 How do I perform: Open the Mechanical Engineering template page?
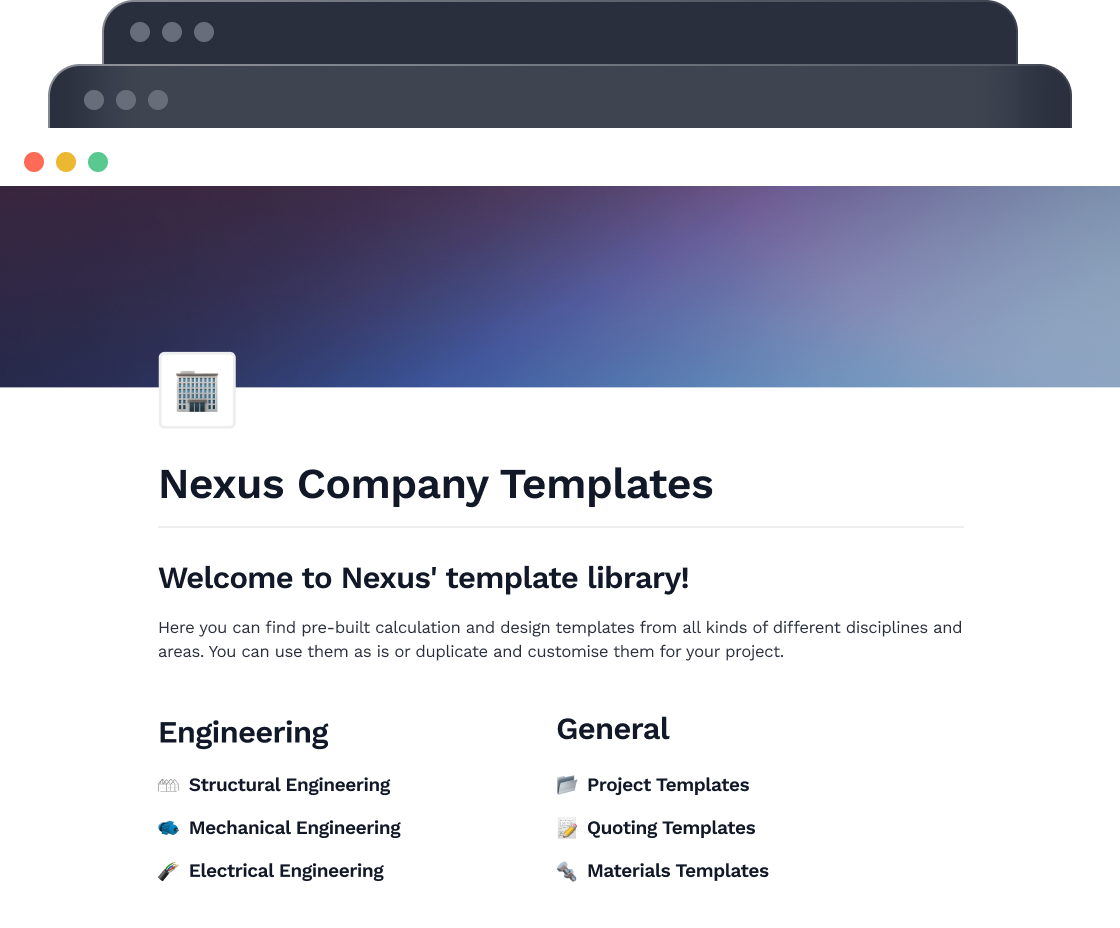(x=295, y=828)
